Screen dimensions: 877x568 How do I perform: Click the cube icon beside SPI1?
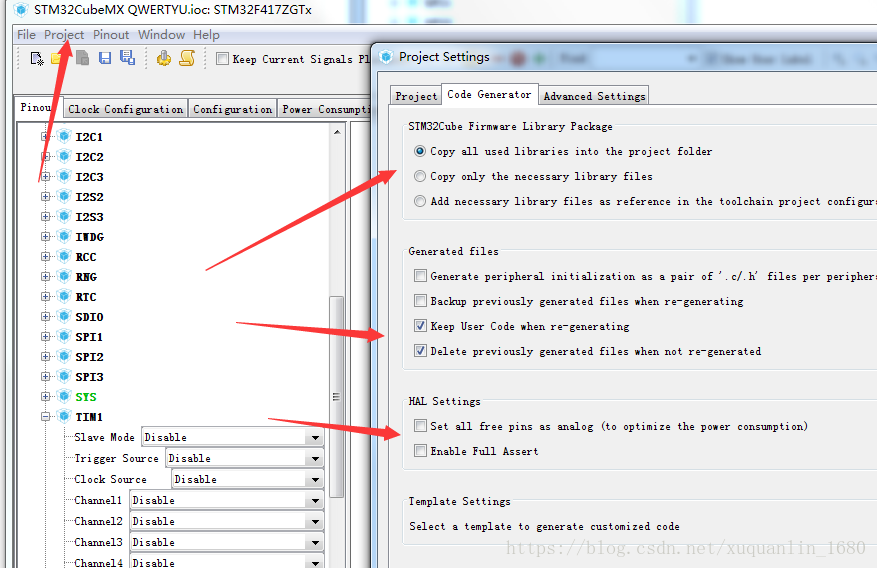[x=64, y=337]
